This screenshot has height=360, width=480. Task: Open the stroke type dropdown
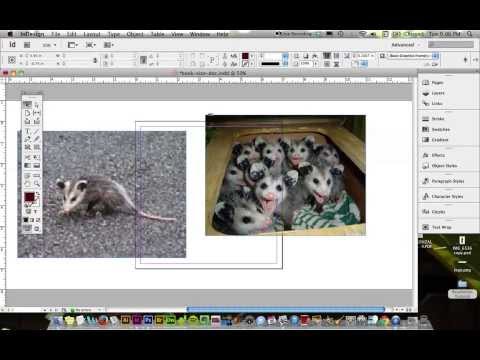point(285,63)
